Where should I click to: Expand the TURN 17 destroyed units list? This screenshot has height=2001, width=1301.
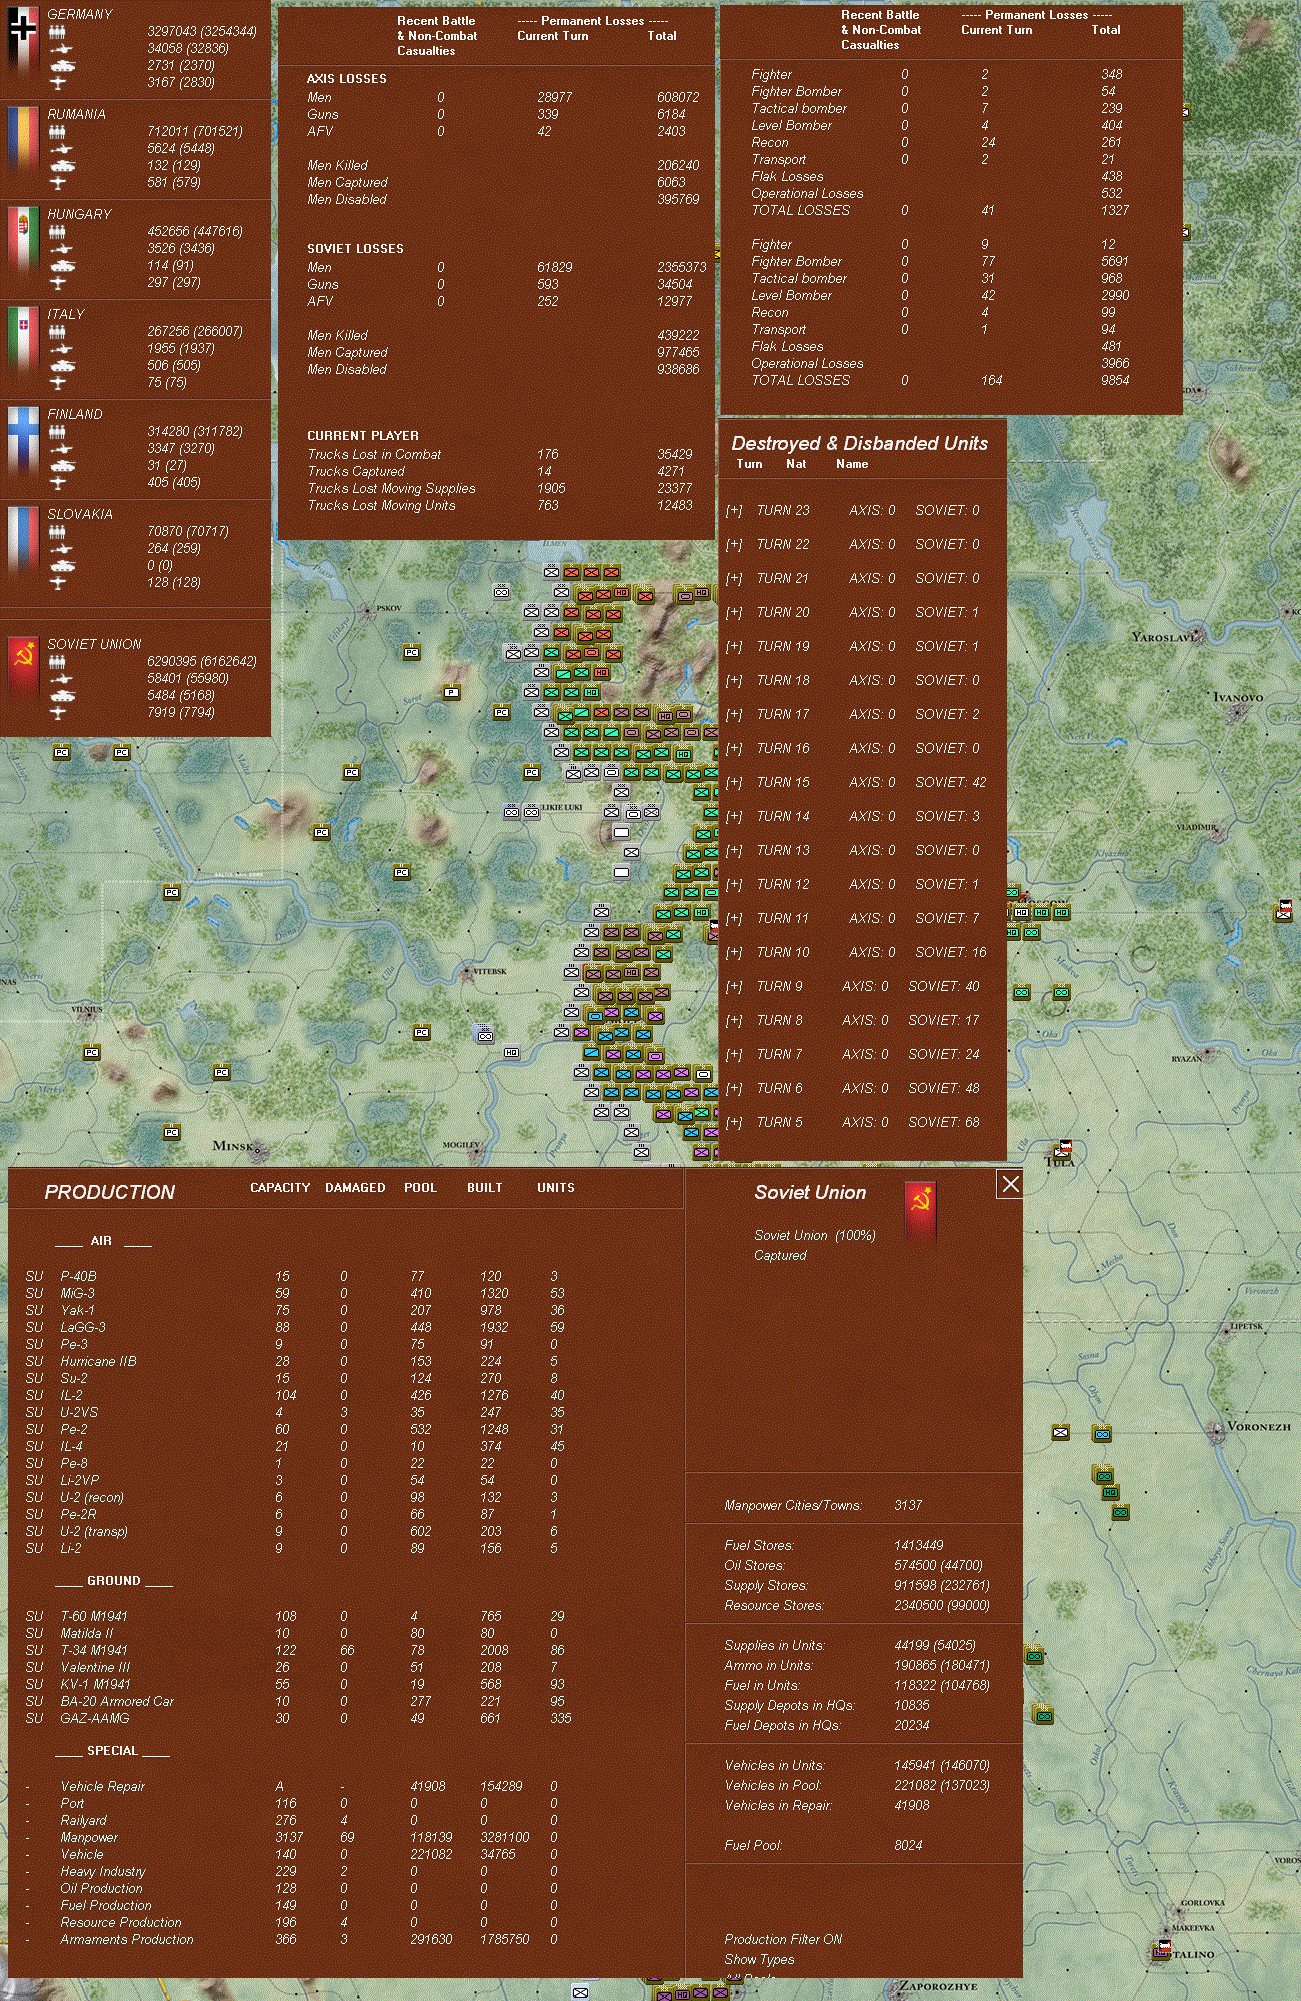[x=734, y=715]
